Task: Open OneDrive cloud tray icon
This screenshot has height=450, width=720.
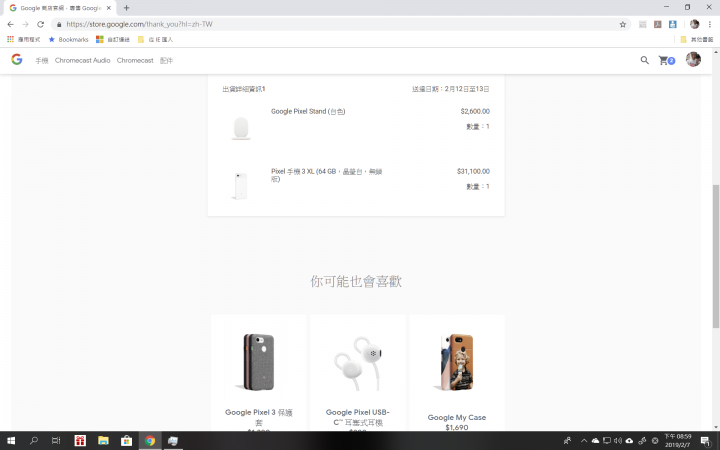Action: pyautogui.click(x=595, y=441)
